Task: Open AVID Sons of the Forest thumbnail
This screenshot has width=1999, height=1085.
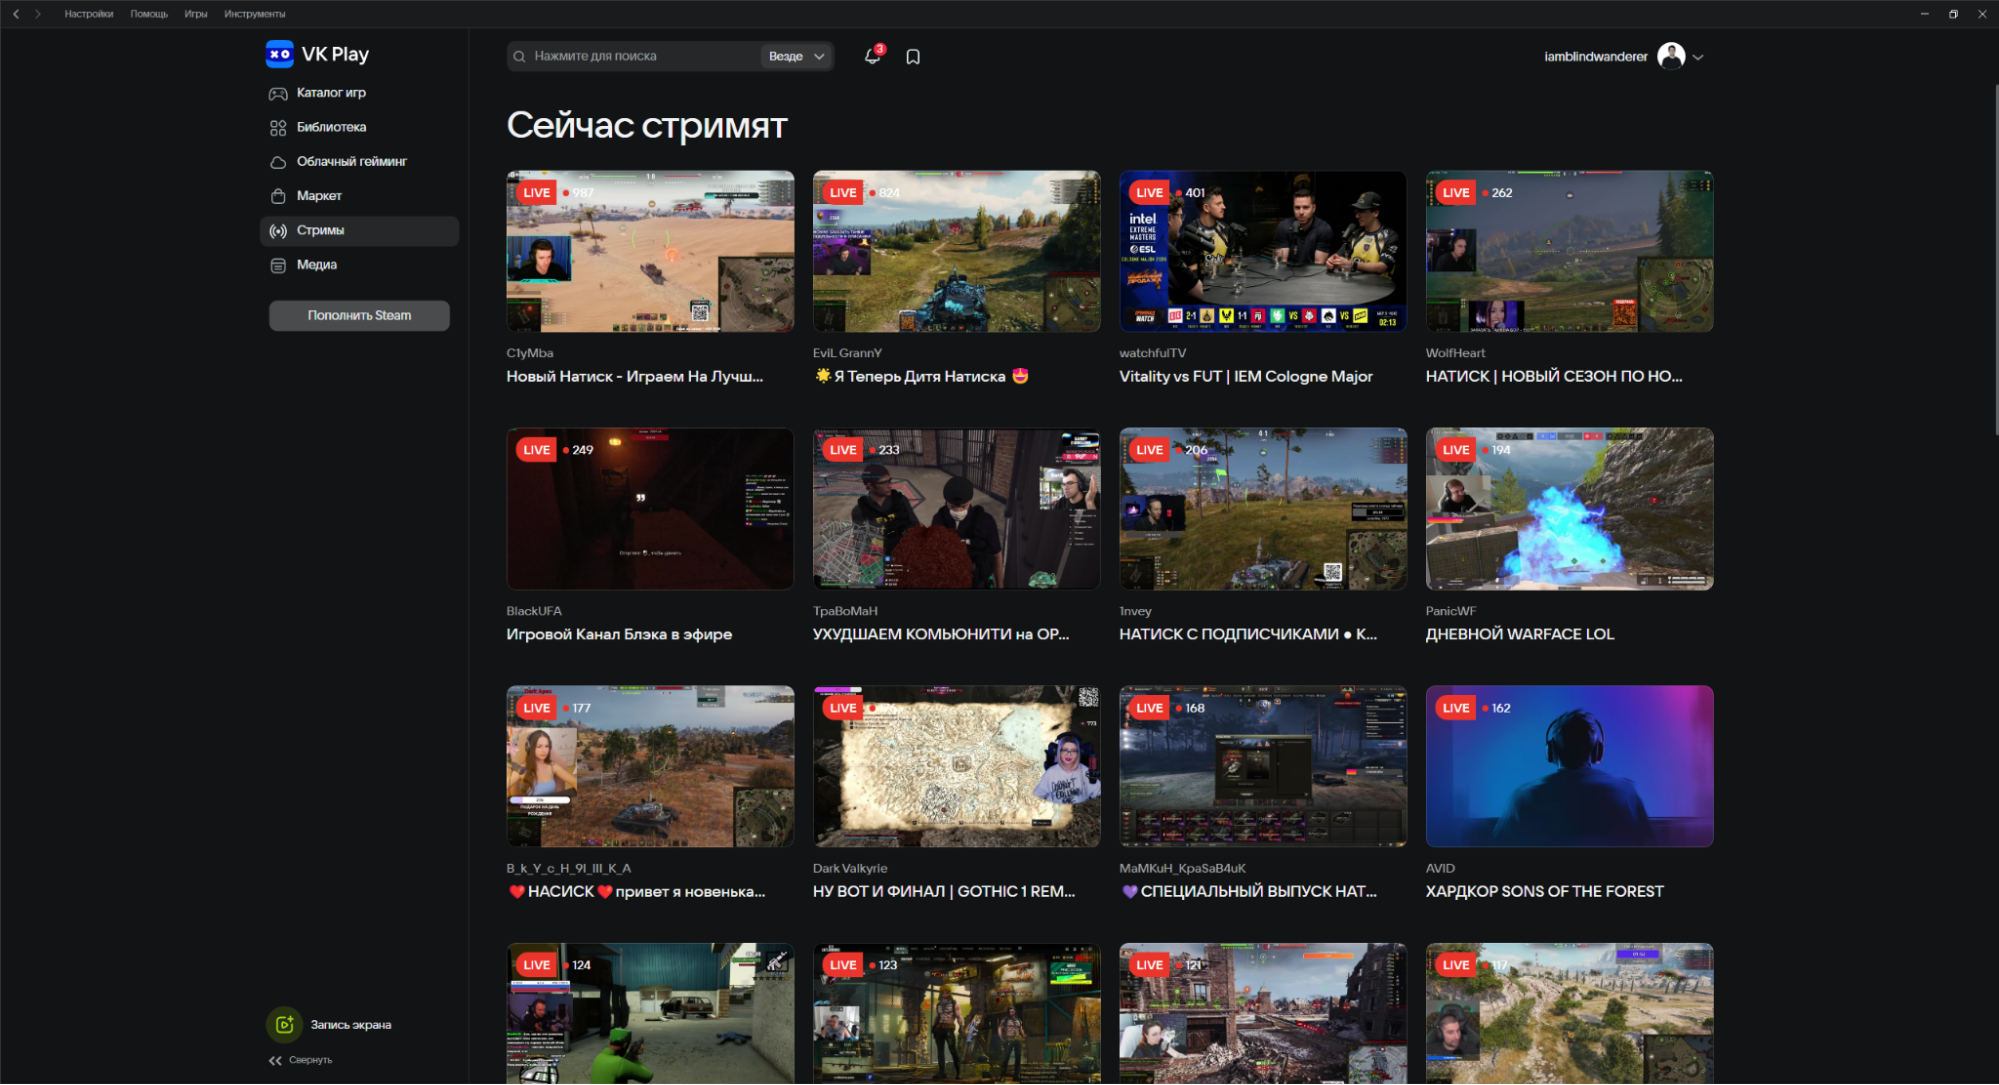Action: [x=1570, y=767]
